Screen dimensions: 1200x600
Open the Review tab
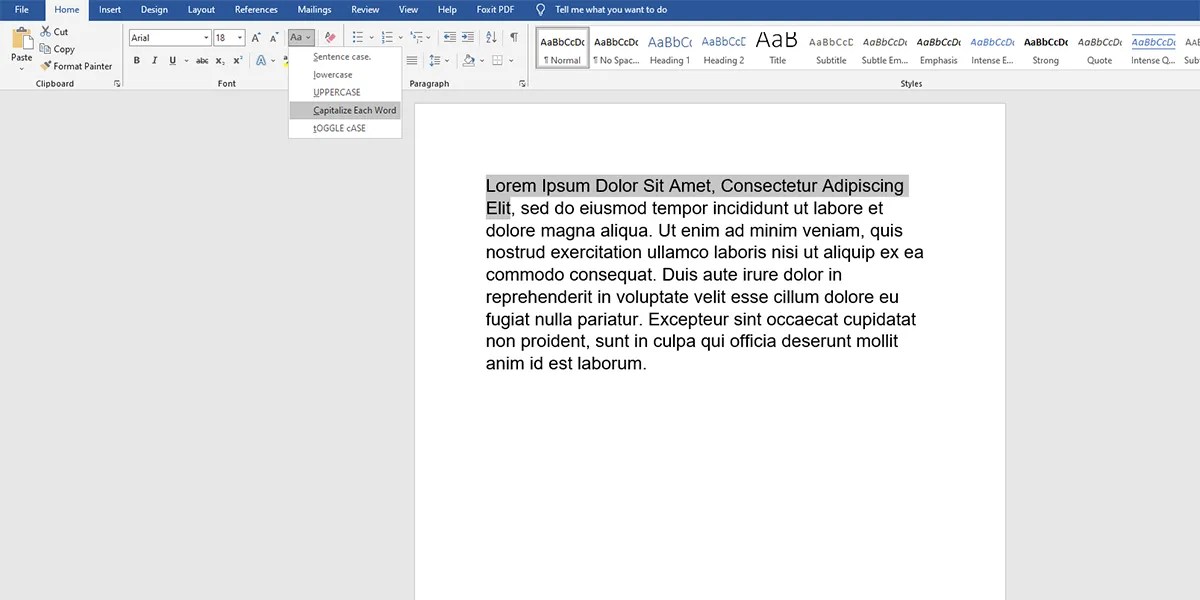pyautogui.click(x=364, y=9)
